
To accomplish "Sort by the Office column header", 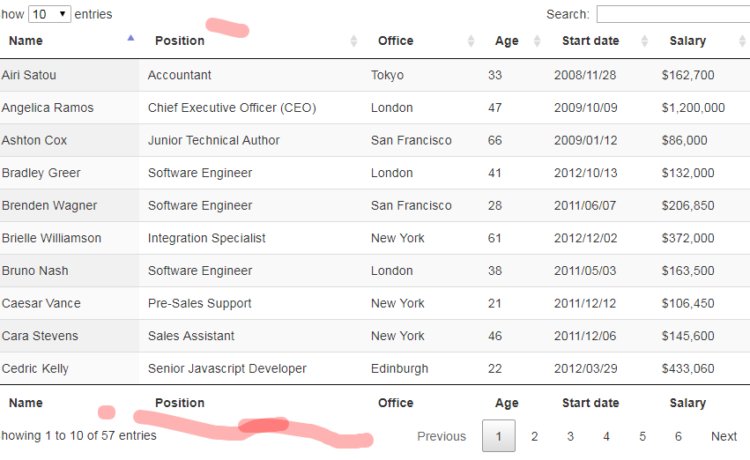I will pos(396,41).
